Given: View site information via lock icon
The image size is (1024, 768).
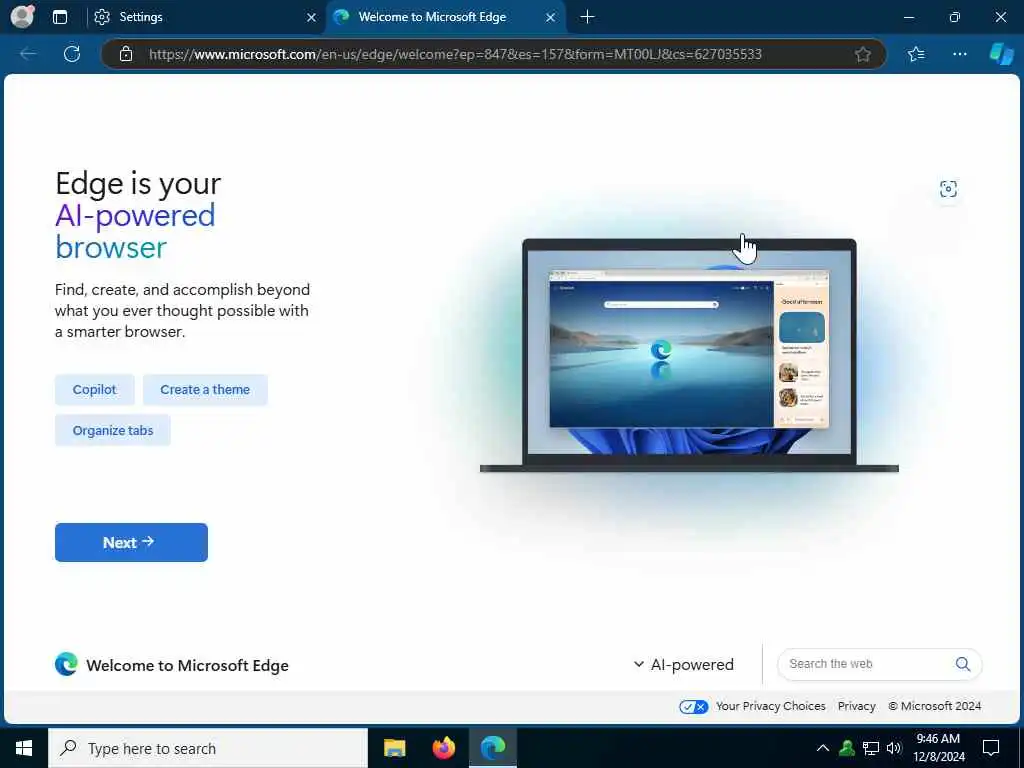Looking at the screenshot, I should tap(126, 54).
